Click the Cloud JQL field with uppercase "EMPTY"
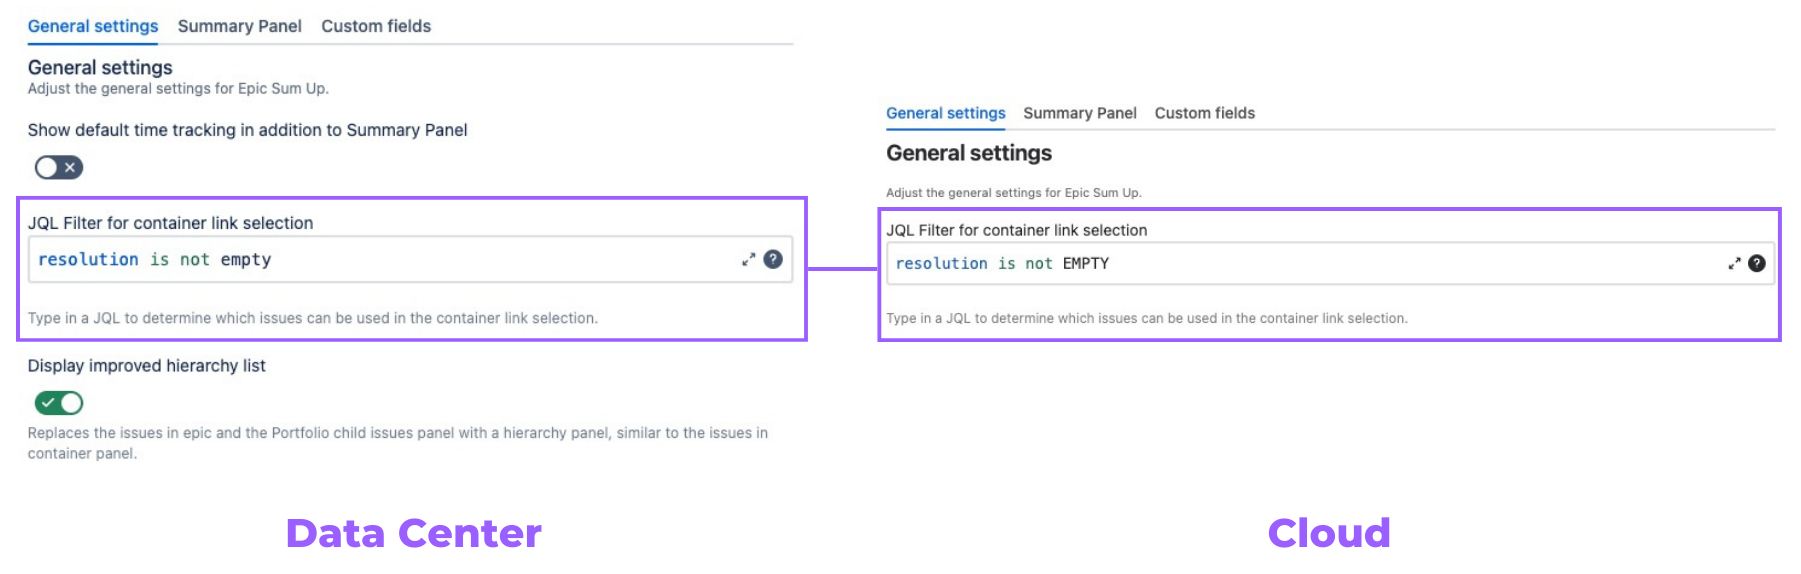The height and width of the screenshot is (574, 1801). [x=1300, y=264]
